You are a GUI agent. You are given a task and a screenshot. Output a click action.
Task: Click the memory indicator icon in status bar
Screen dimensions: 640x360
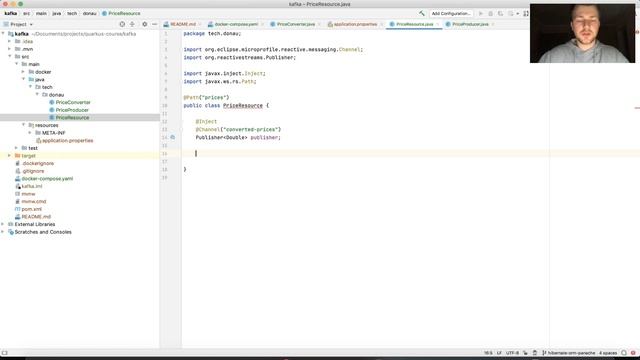[x=535, y=353]
